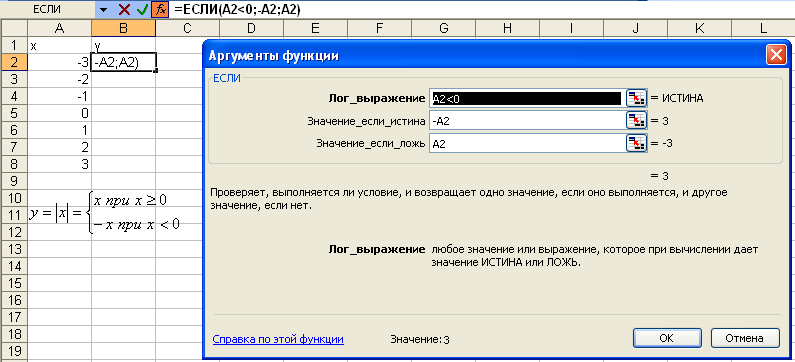The image size is (795, 362).
Task: Click the Значение_если_ложь input field
Action: (x=527, y=143)
